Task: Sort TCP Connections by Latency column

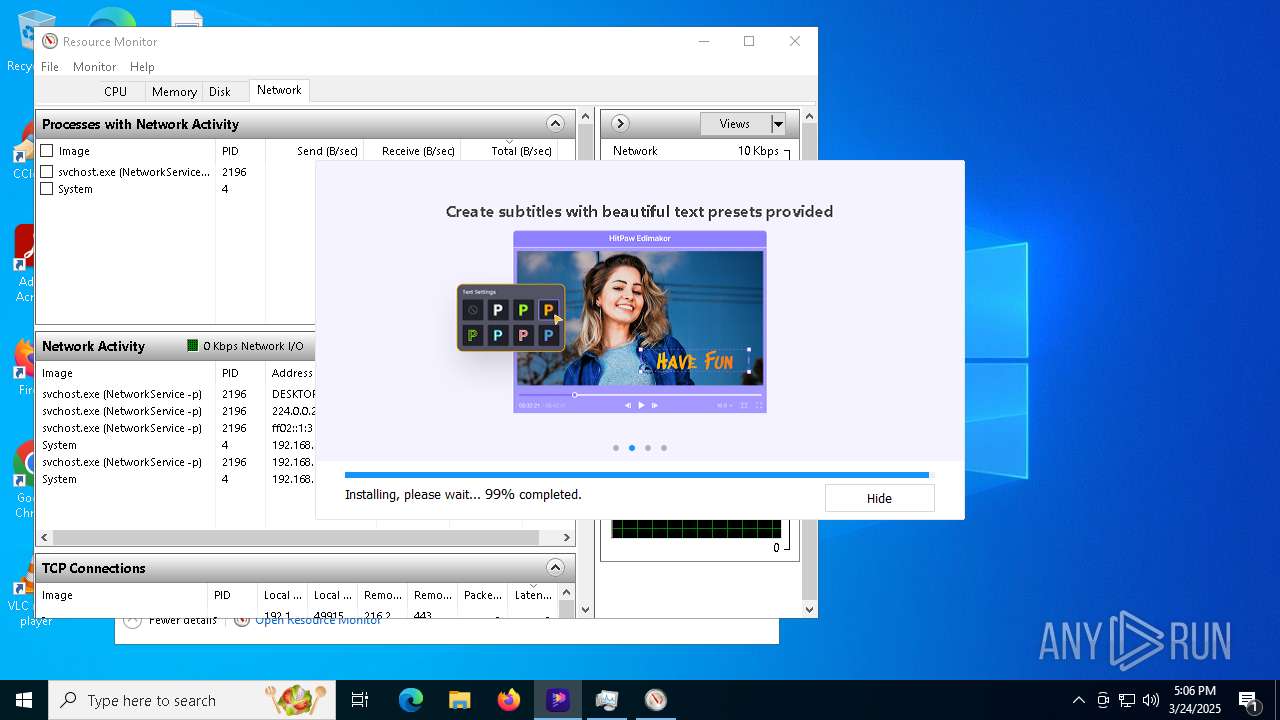Action: pos(533,595)
